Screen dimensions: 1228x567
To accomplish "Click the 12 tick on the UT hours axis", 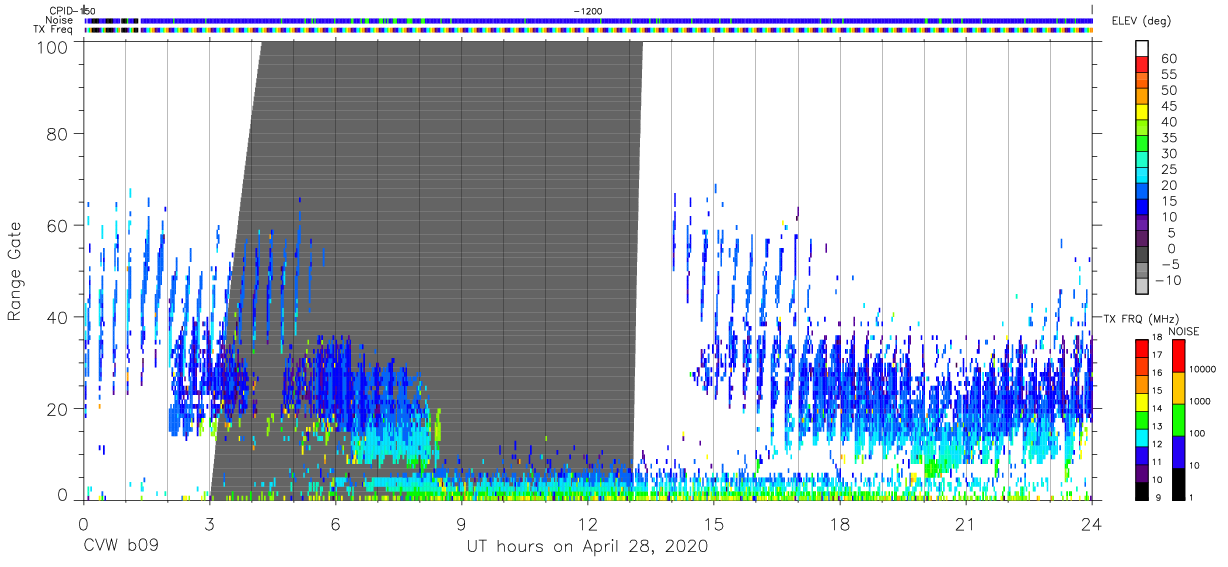I will (x=588, y=525).
